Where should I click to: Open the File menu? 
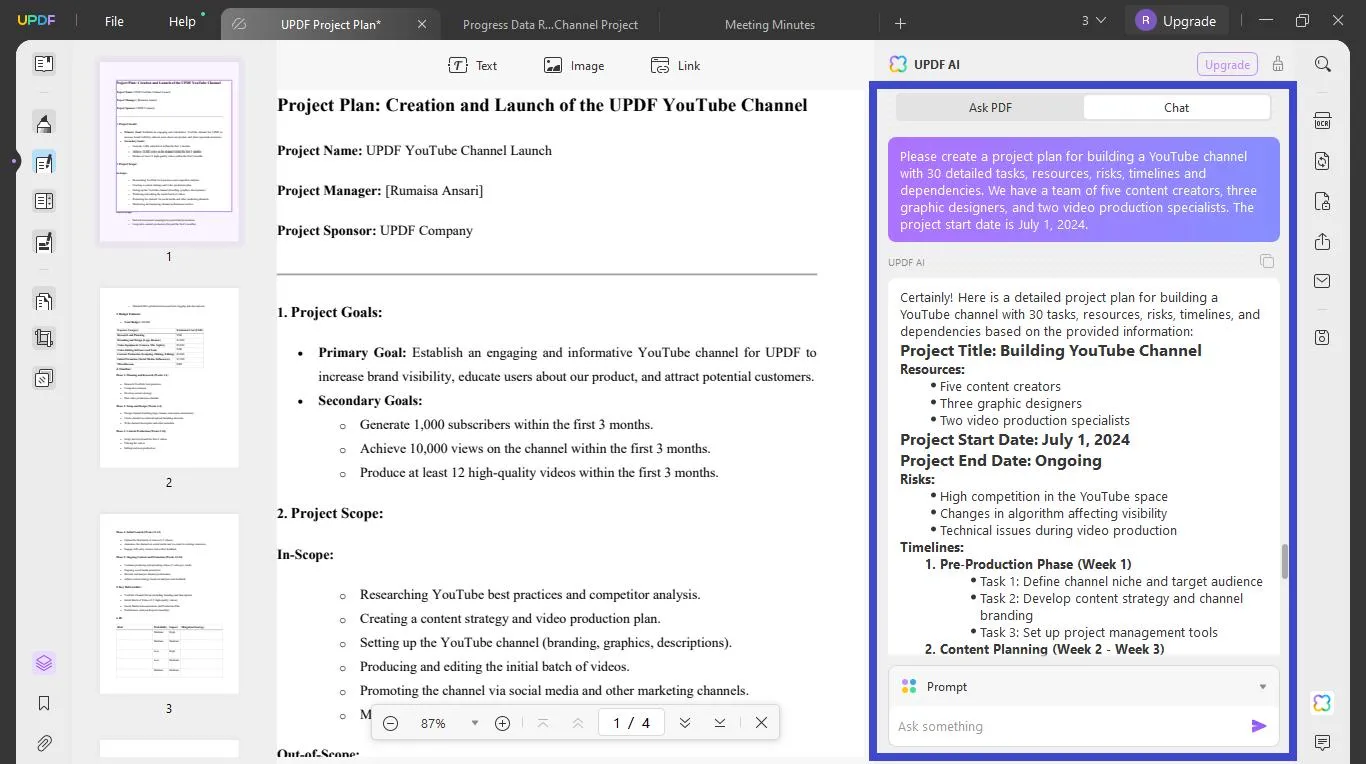[113, 20]
